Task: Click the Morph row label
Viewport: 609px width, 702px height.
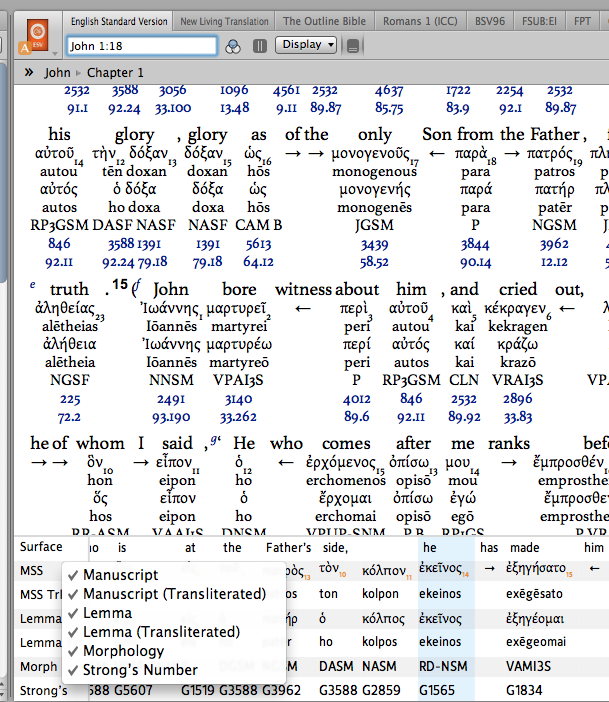Action: [39, 667]
